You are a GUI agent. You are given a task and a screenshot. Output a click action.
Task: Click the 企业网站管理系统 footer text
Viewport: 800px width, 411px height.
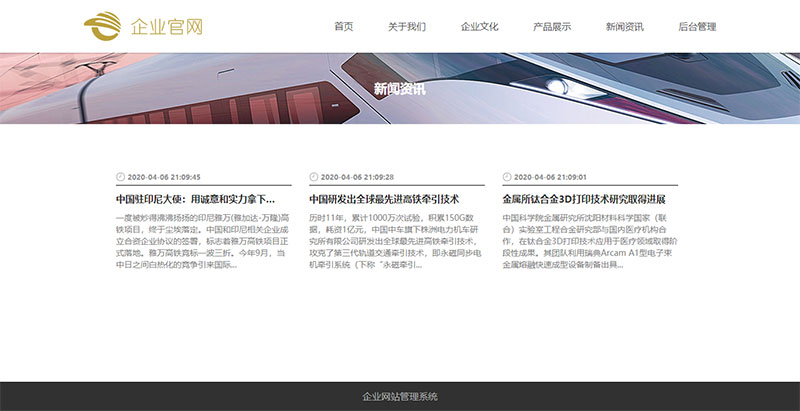click(x=400, y=397)
